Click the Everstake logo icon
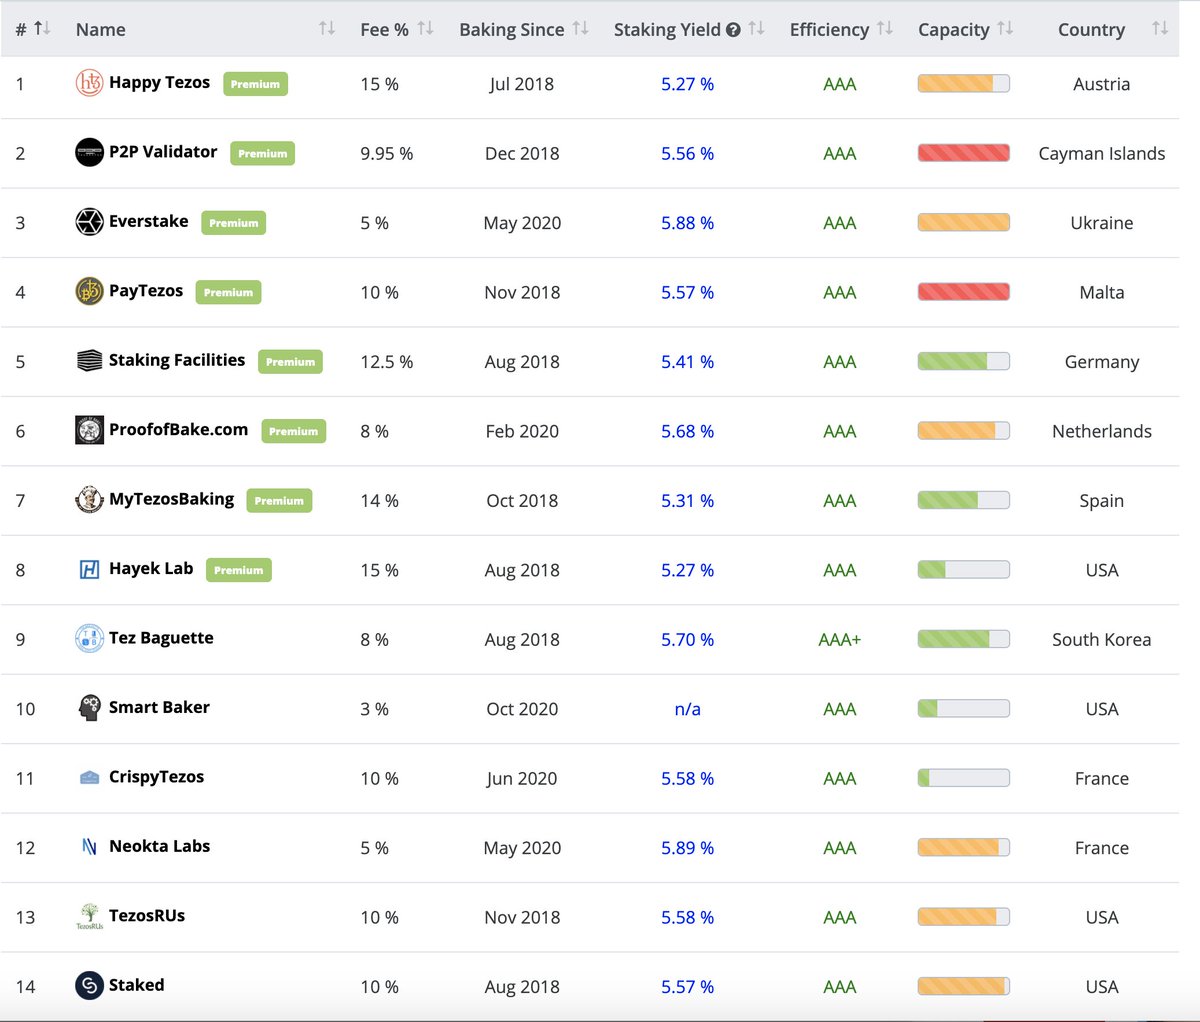The width and height of the screenshot is (1200, 1022). (x=90, y=222)
